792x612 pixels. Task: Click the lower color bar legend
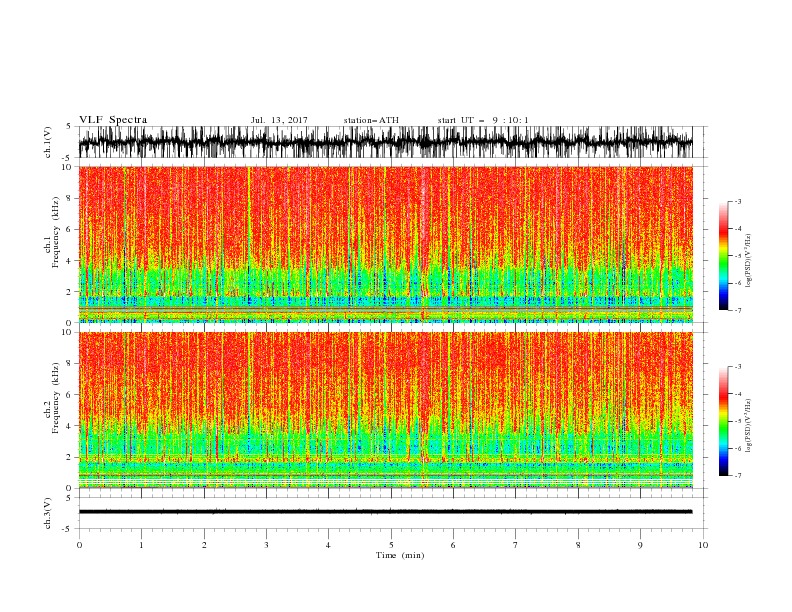click(723, 421)
